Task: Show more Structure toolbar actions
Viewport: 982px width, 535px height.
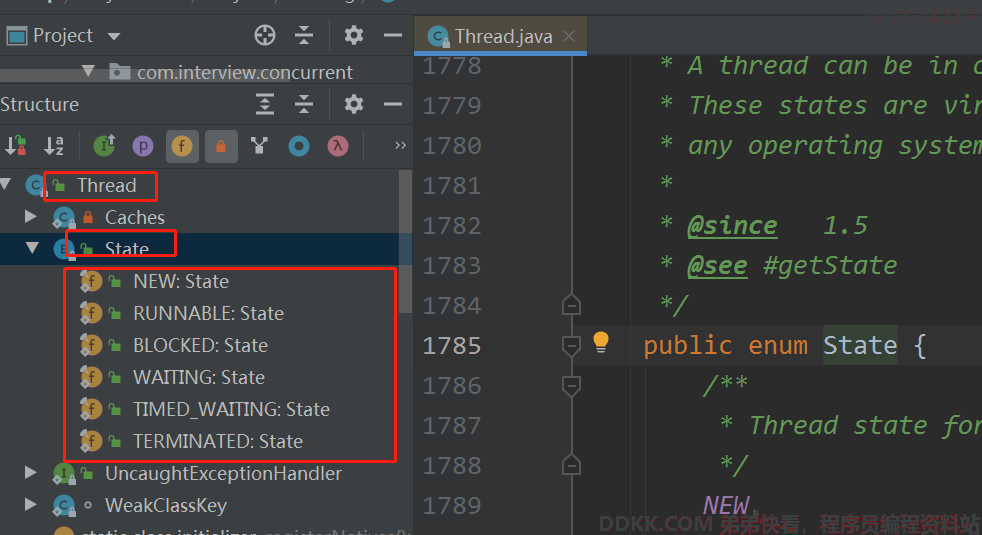Action: (400, 145)
